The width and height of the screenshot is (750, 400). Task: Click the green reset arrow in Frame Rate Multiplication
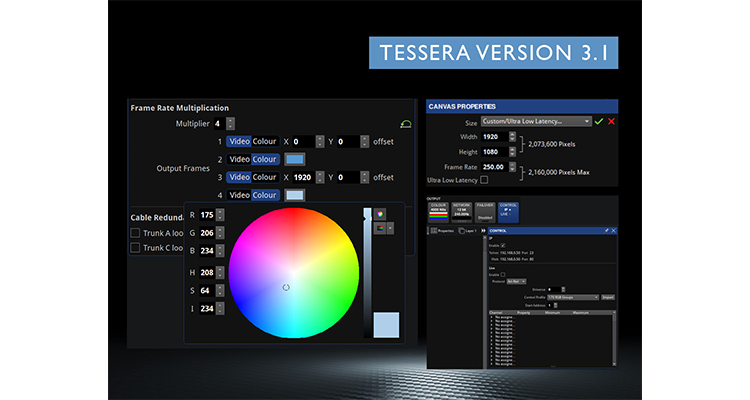pyautogui.click(x=406, y=124)
